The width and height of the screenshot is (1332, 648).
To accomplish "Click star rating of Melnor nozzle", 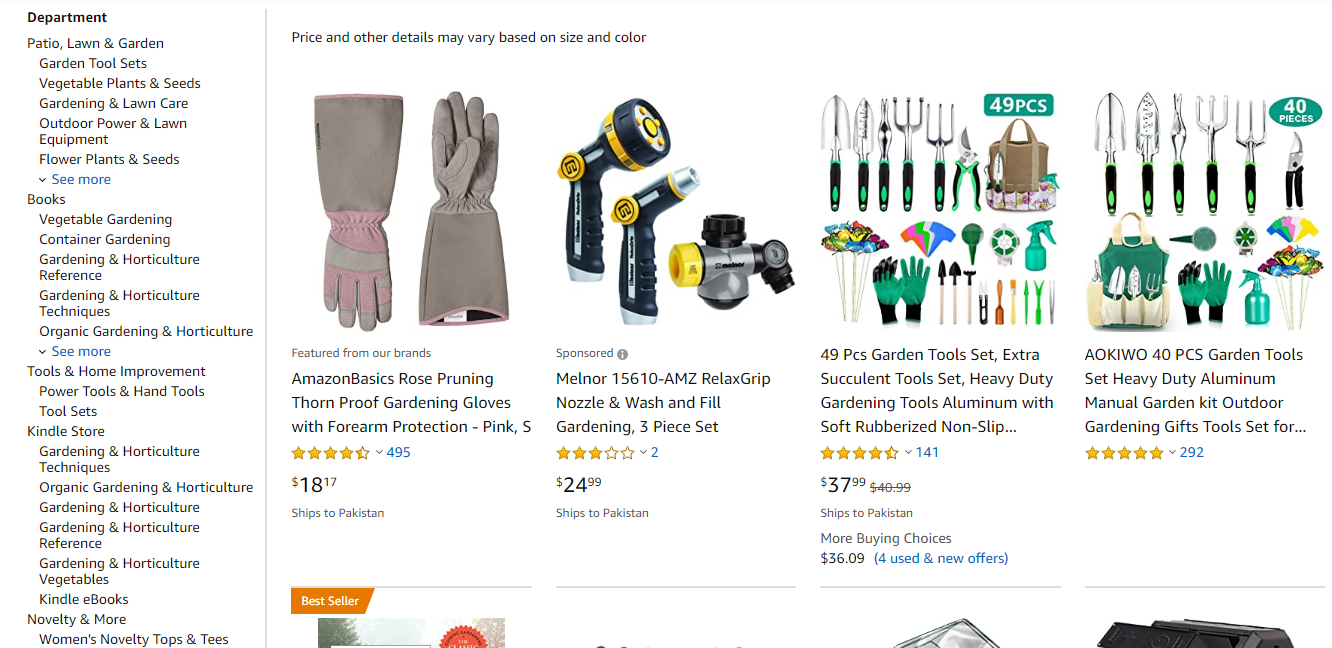I will 595,453.
